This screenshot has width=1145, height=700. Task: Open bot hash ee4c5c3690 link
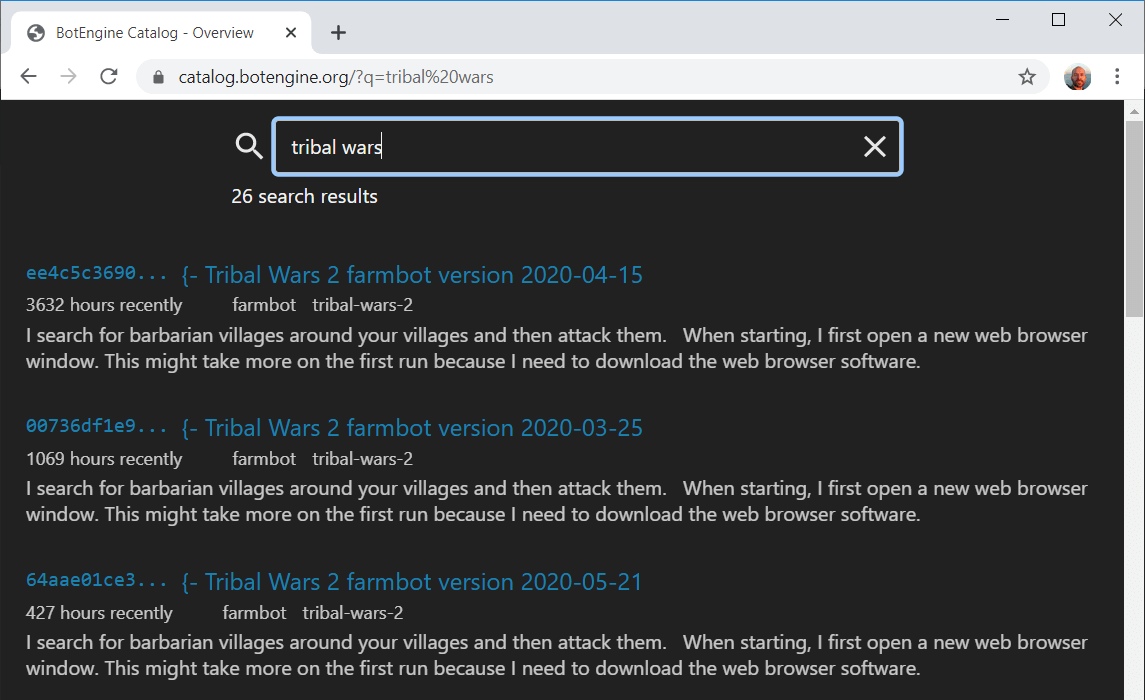point(96,273)
